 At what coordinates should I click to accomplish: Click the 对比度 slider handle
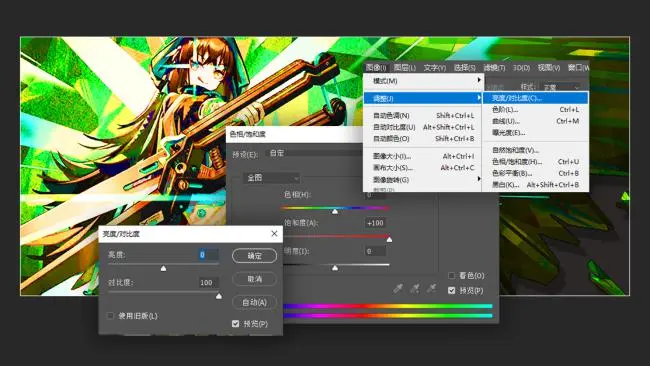(219, 296)
